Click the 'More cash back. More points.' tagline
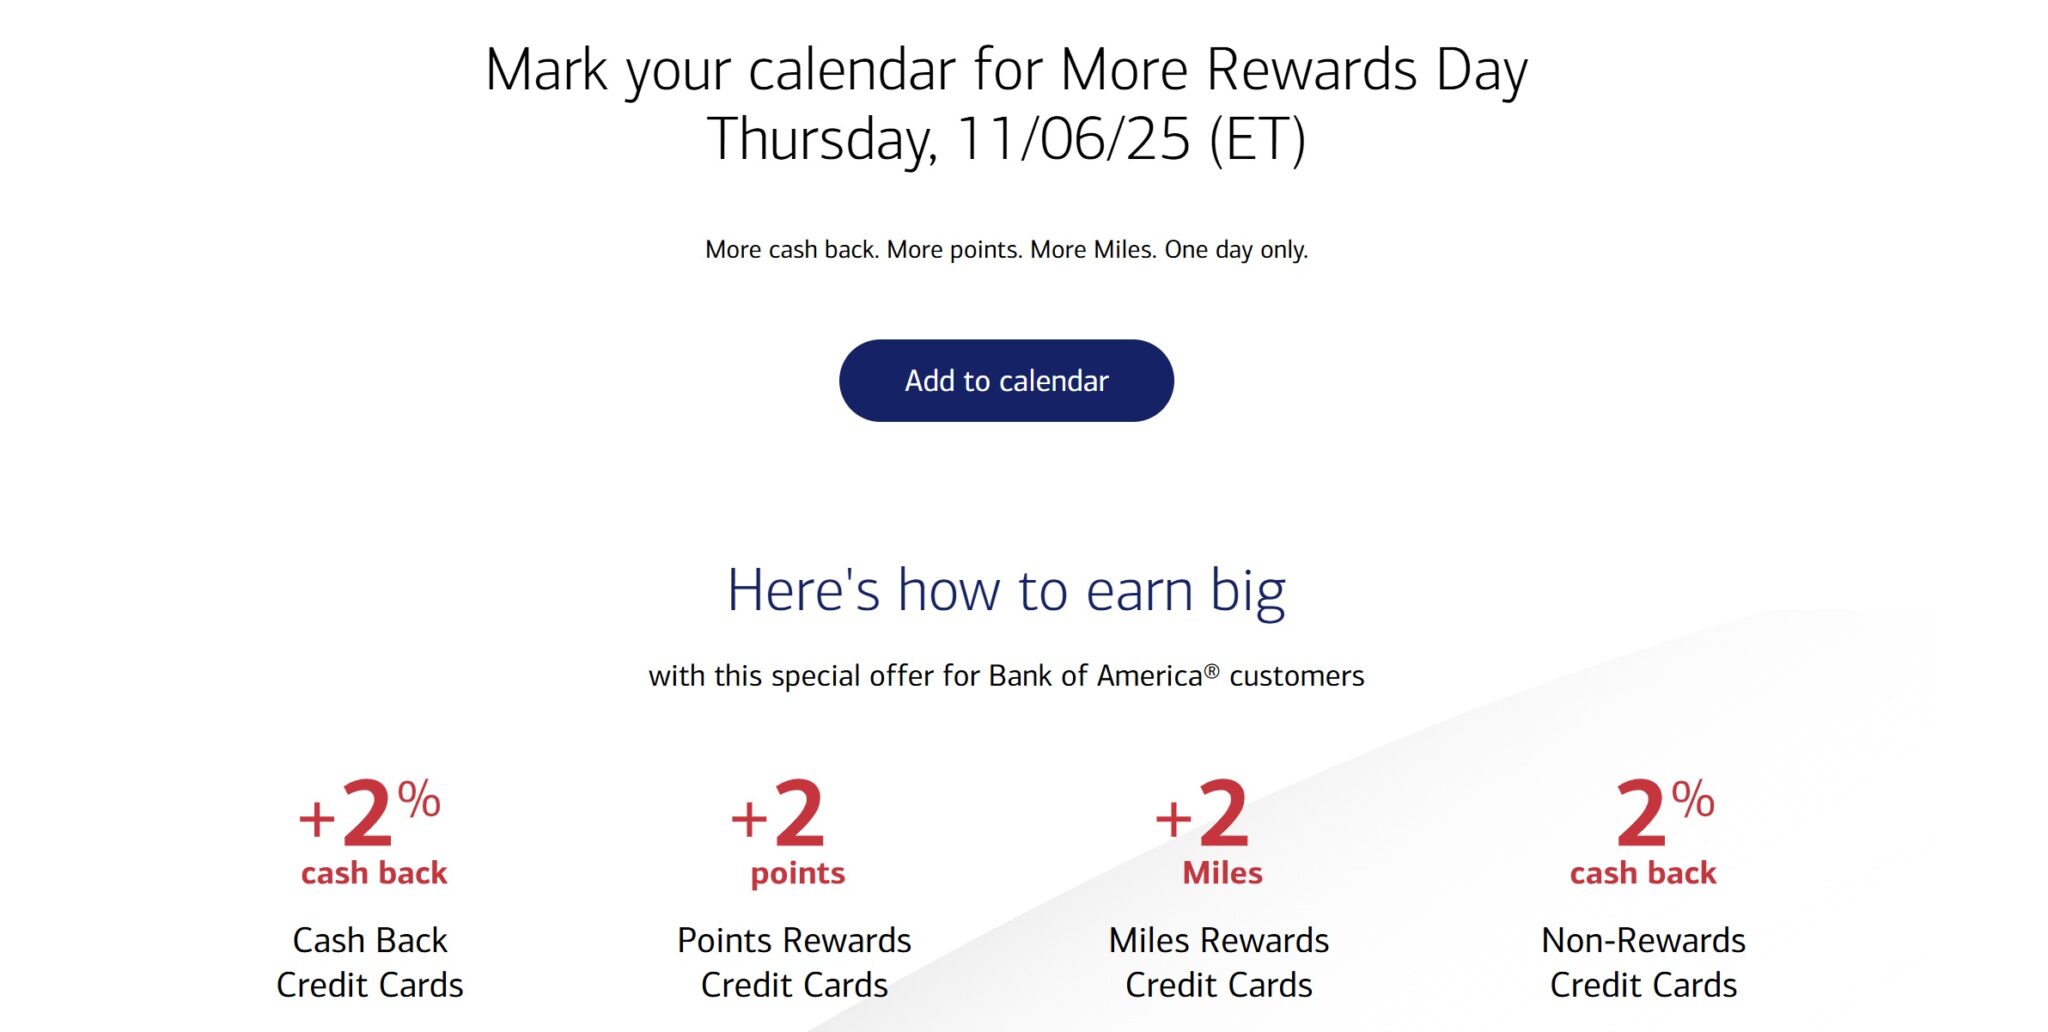 click(1006, 249)
